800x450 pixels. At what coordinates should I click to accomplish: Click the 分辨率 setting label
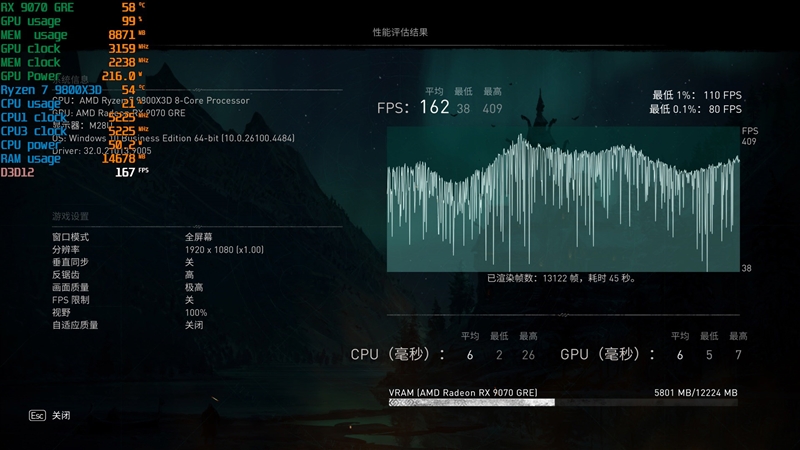pos(66,249)
